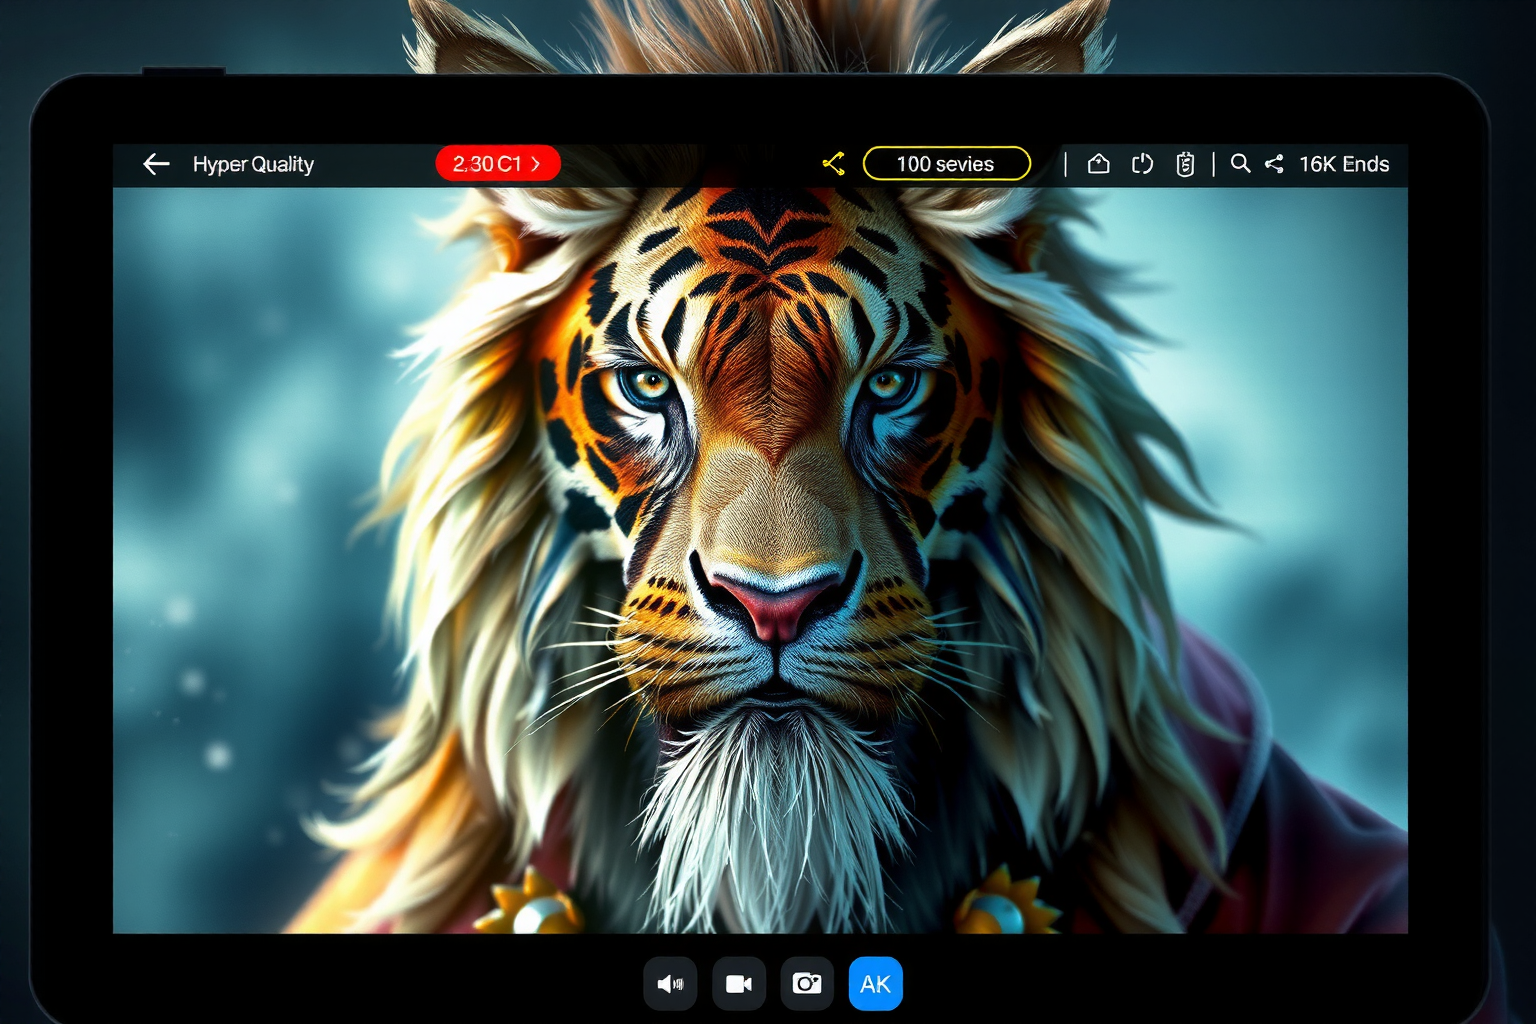Click the power refresh icon
Screen dimensions: 1536x1024
point(1142,164)
